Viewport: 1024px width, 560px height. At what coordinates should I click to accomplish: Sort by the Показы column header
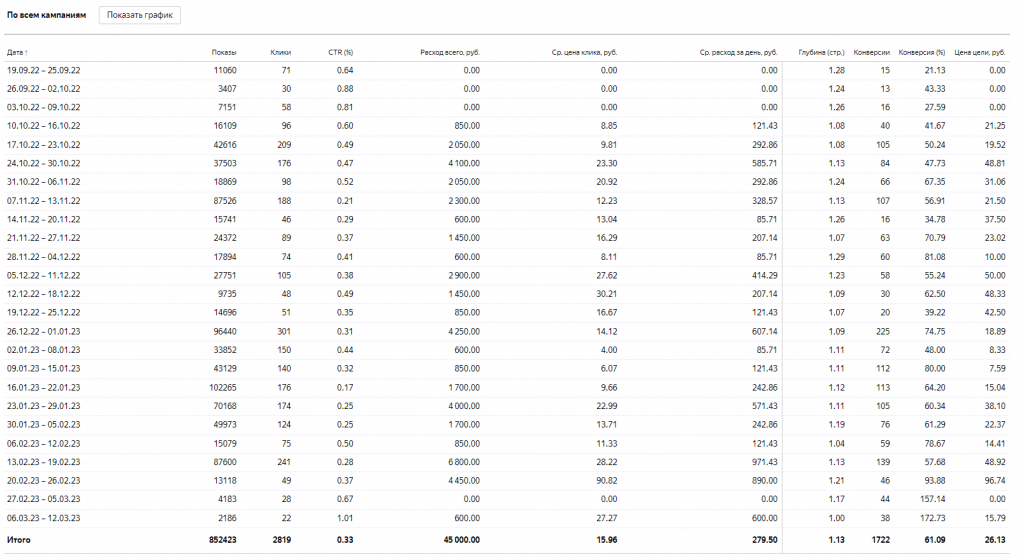click(224, 52)
